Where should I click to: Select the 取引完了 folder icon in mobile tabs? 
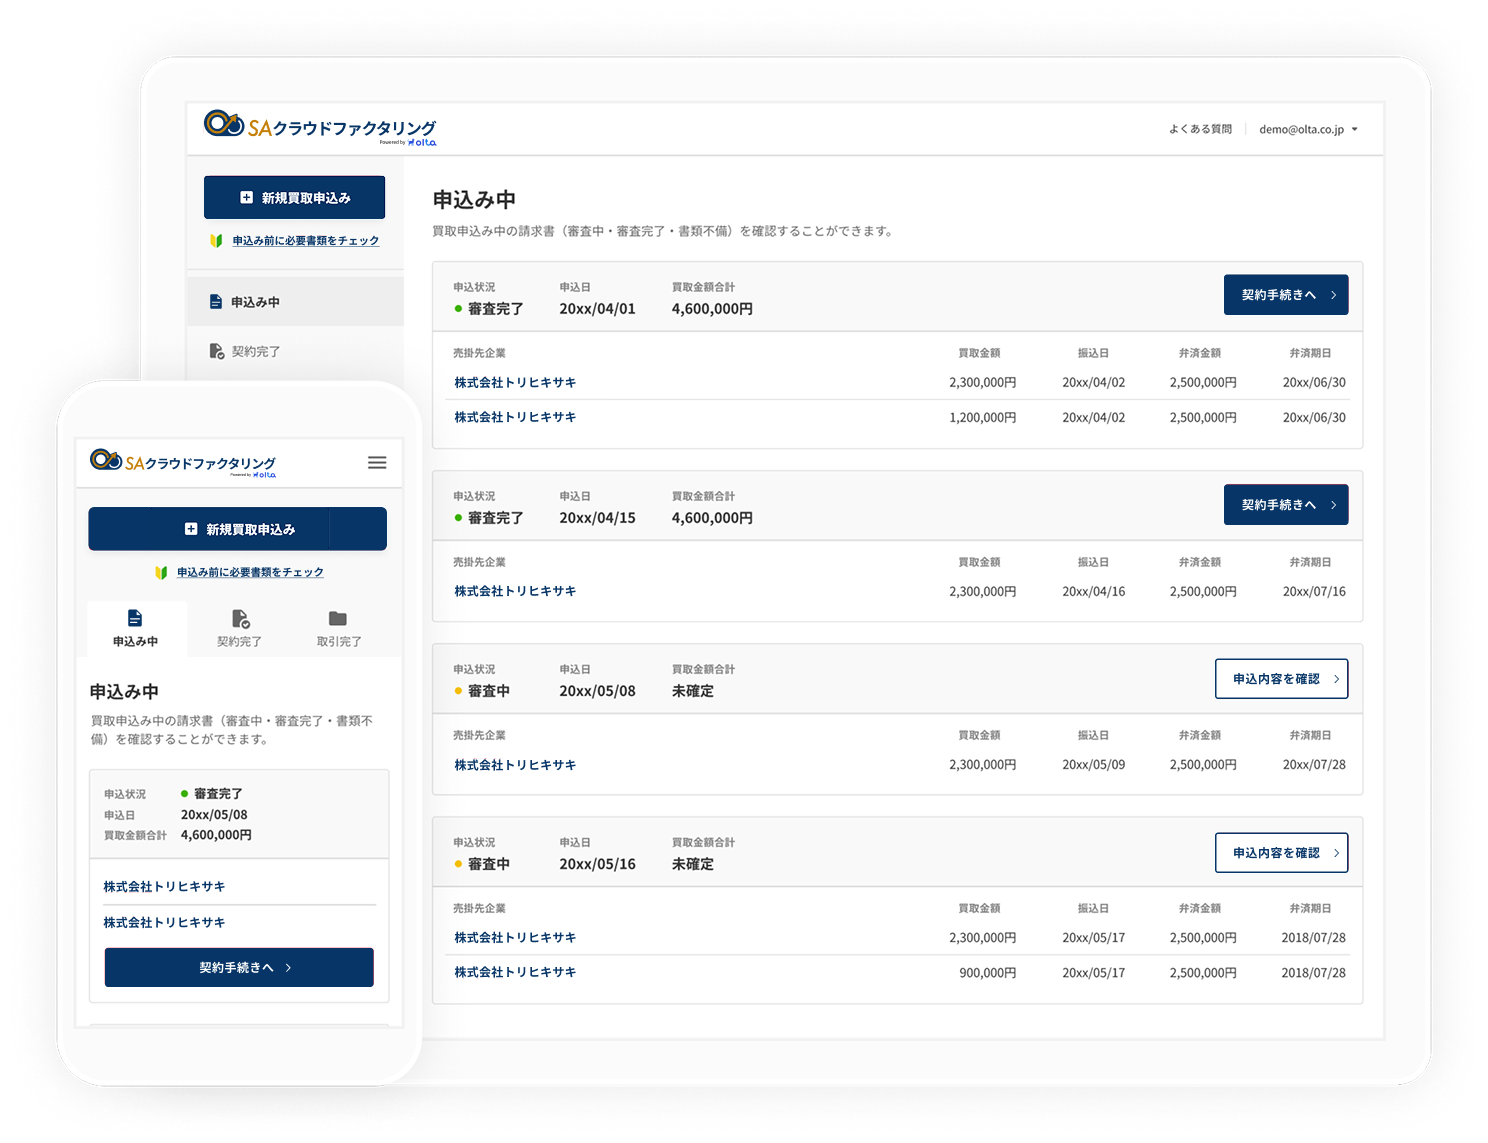[x=338, y=619]
